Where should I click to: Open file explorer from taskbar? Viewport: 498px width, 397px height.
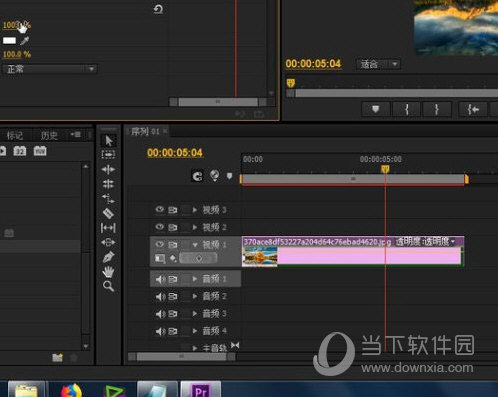pos(26,389)
